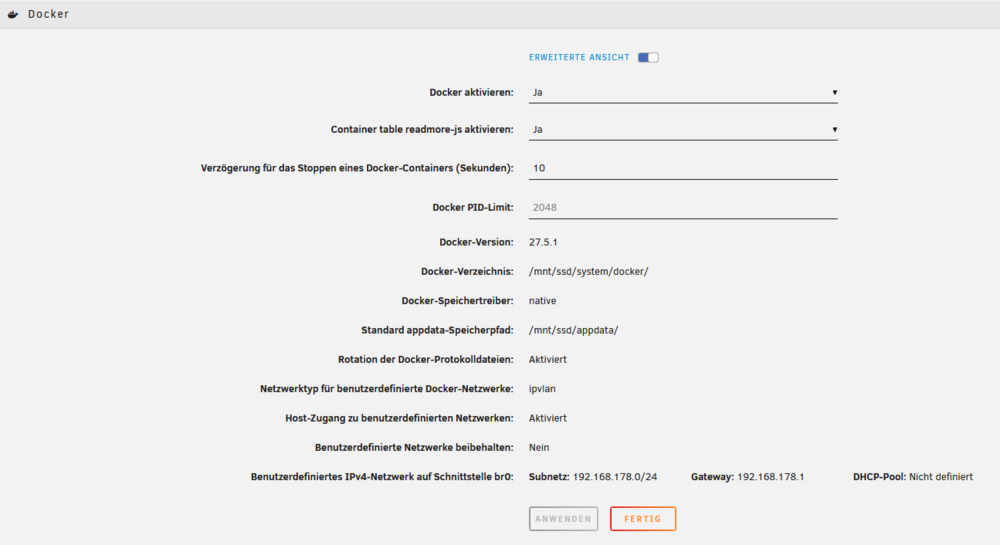Viewport: 1000px width, 545px height.
Task: Click Aktiviert next to Rotation der Docker-Protokolldateien
Action: 548,360
